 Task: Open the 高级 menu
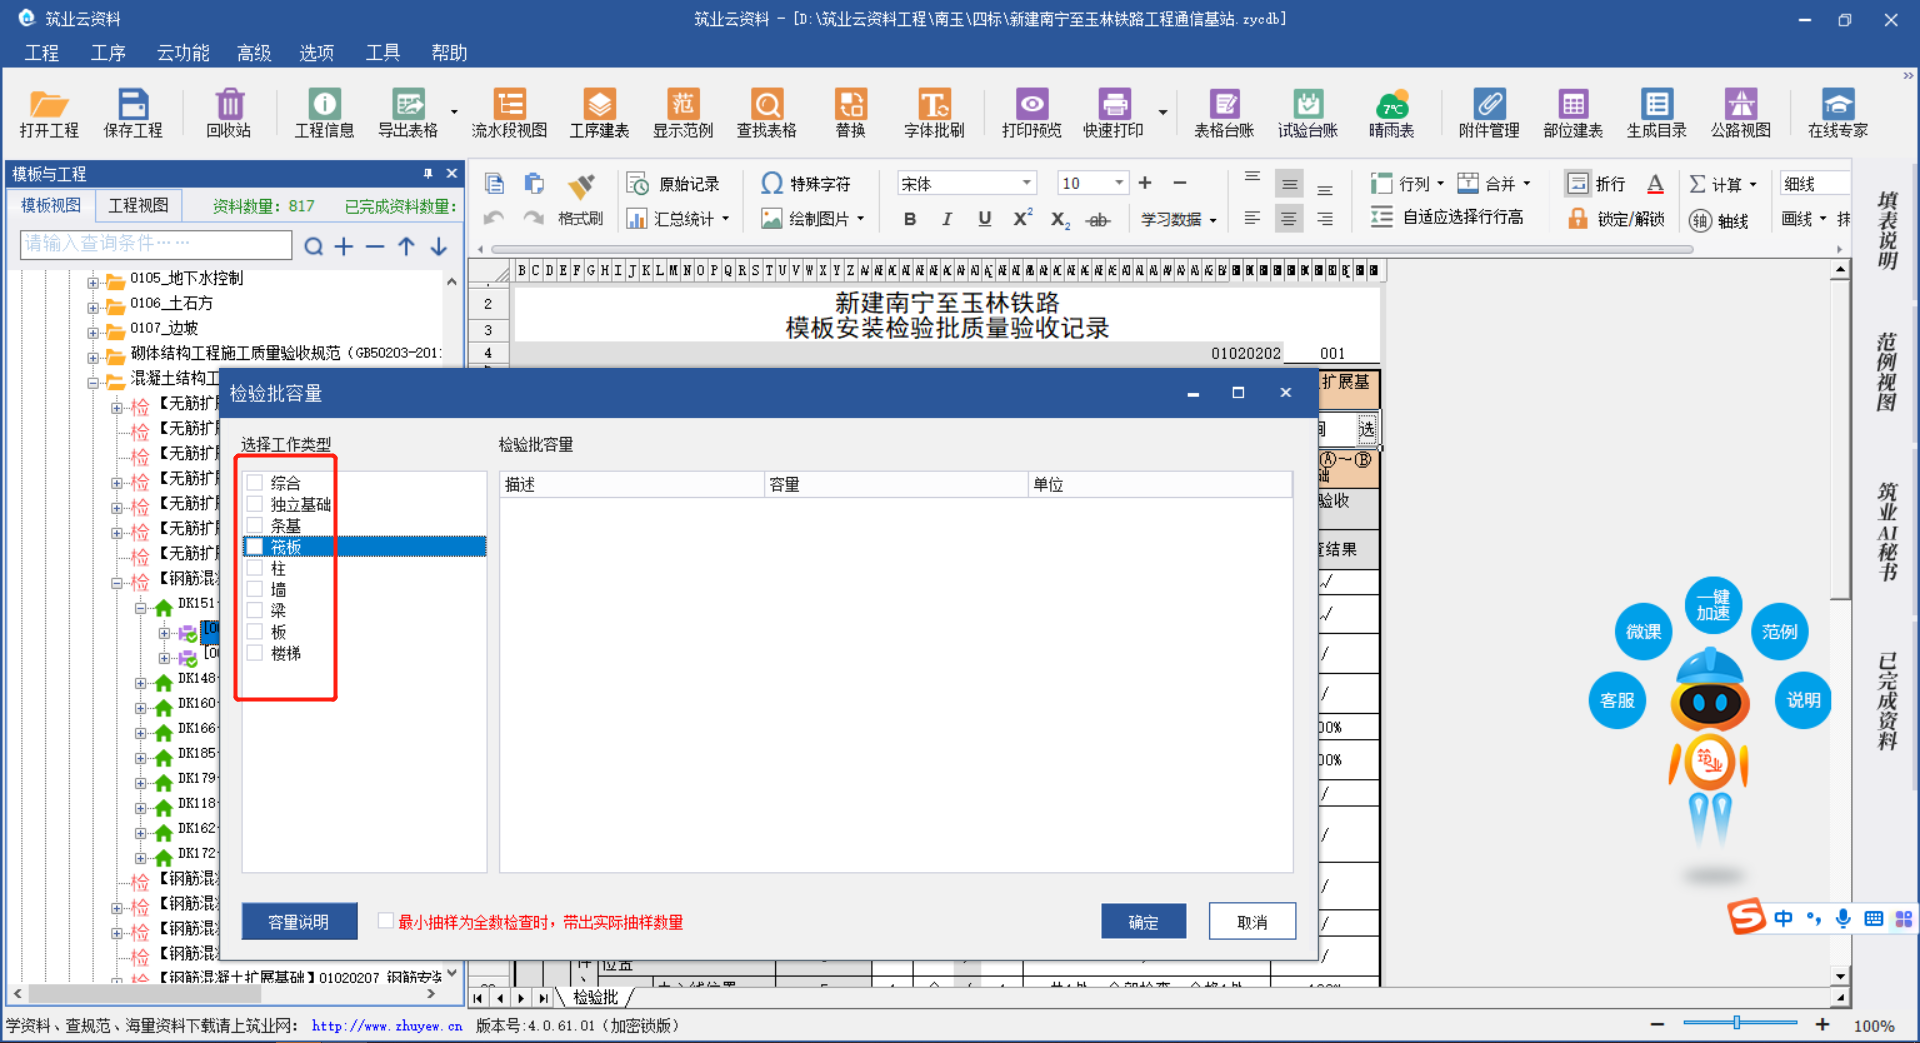254,53
